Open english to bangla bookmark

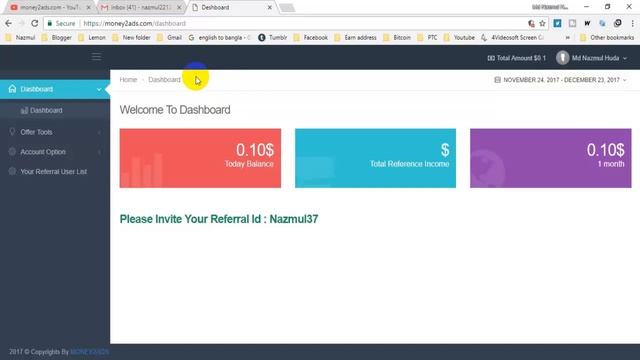[220, 38]
